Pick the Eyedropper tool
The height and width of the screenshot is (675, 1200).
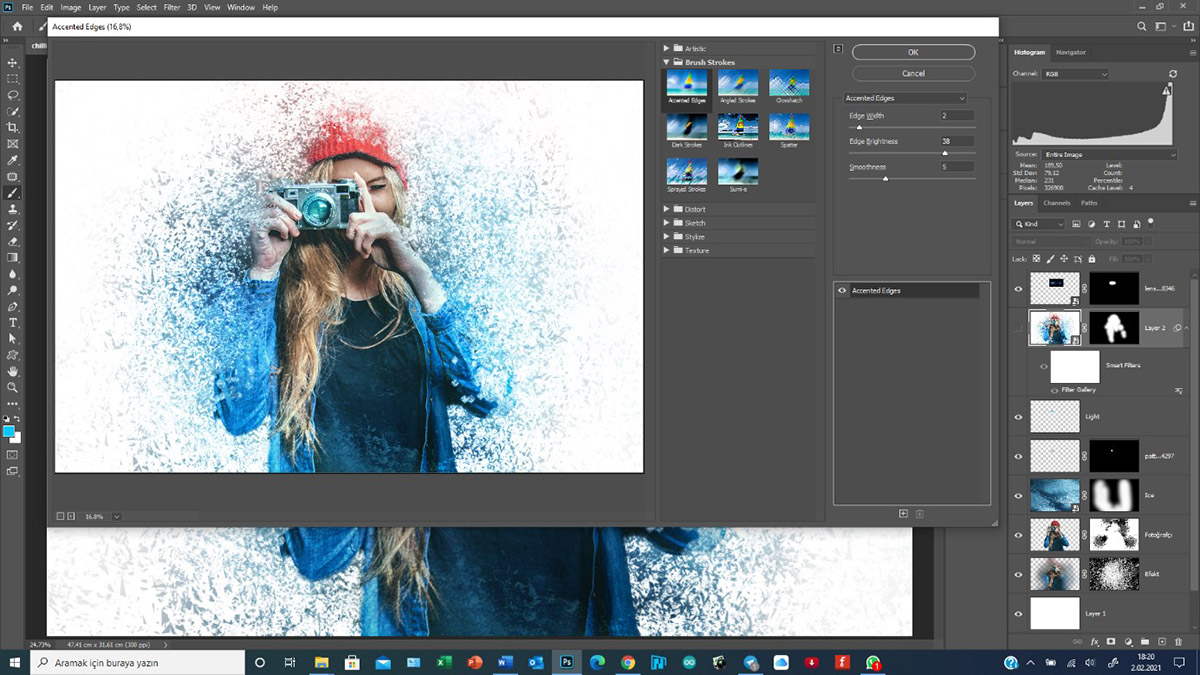[13, 160]
